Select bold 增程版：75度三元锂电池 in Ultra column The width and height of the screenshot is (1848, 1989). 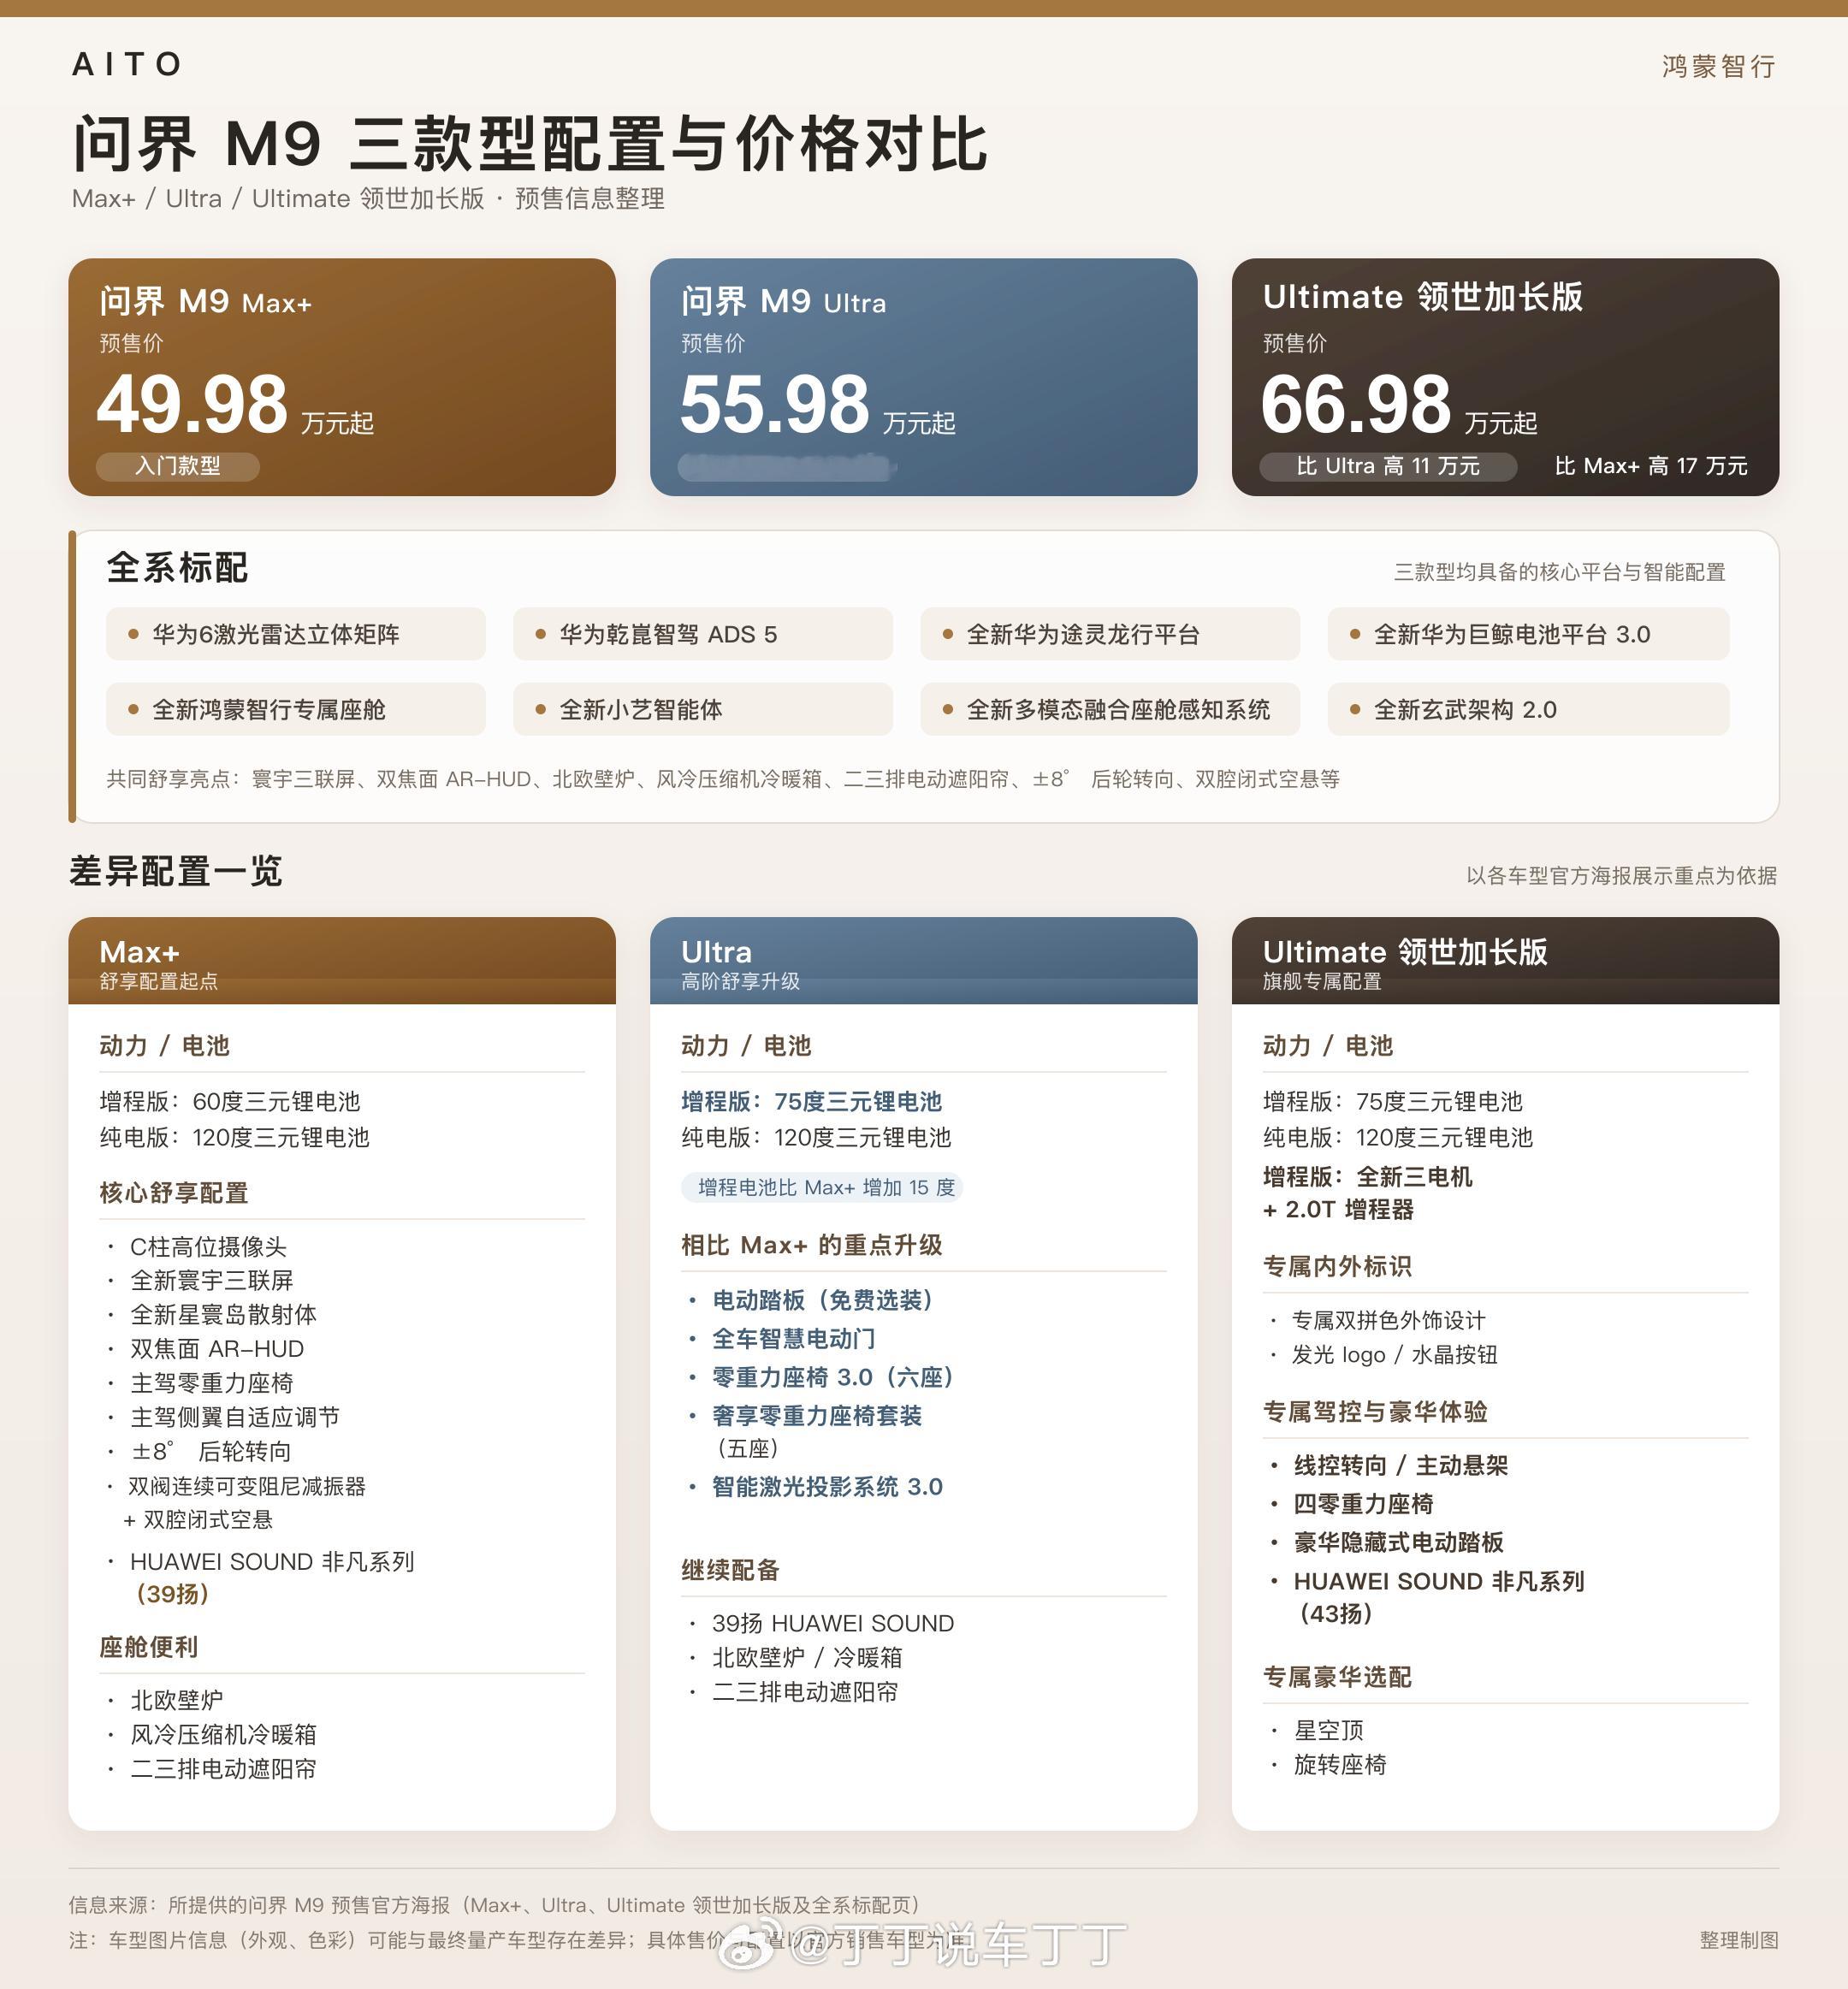point(811,1102)
